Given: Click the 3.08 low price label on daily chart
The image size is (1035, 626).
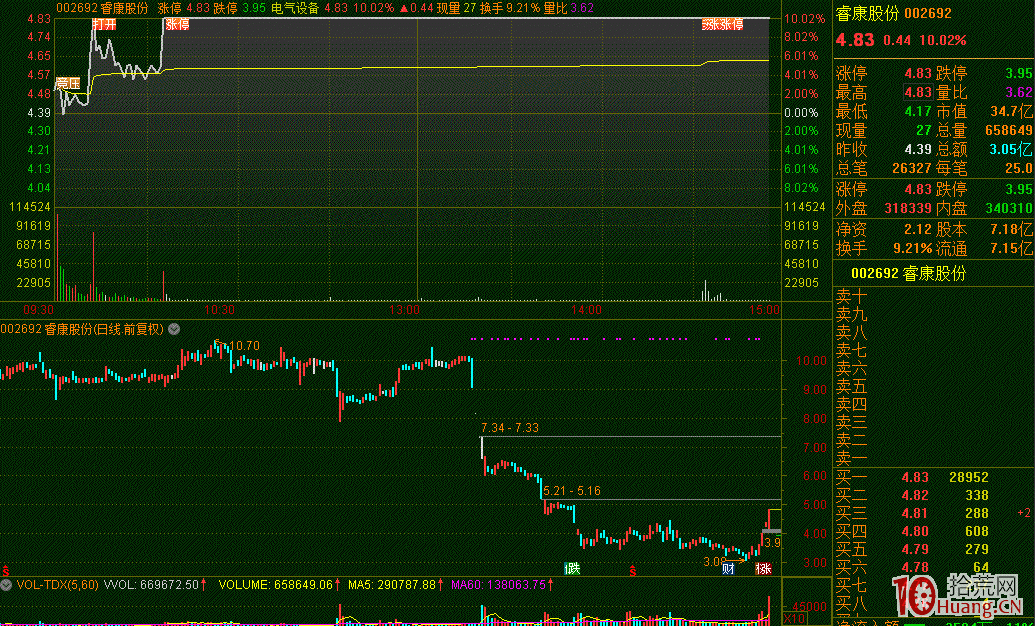Looking at the screenshot, I should pyautogui.click(x=714, y=562).
